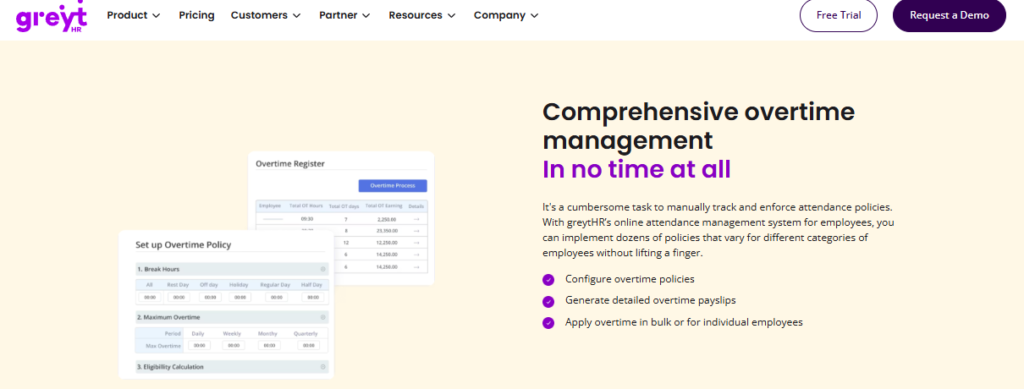Click details arrow for 23,350.00 row
Image resolution: width=1024 pixels, height=389 pixels.
tap(417, 230)
